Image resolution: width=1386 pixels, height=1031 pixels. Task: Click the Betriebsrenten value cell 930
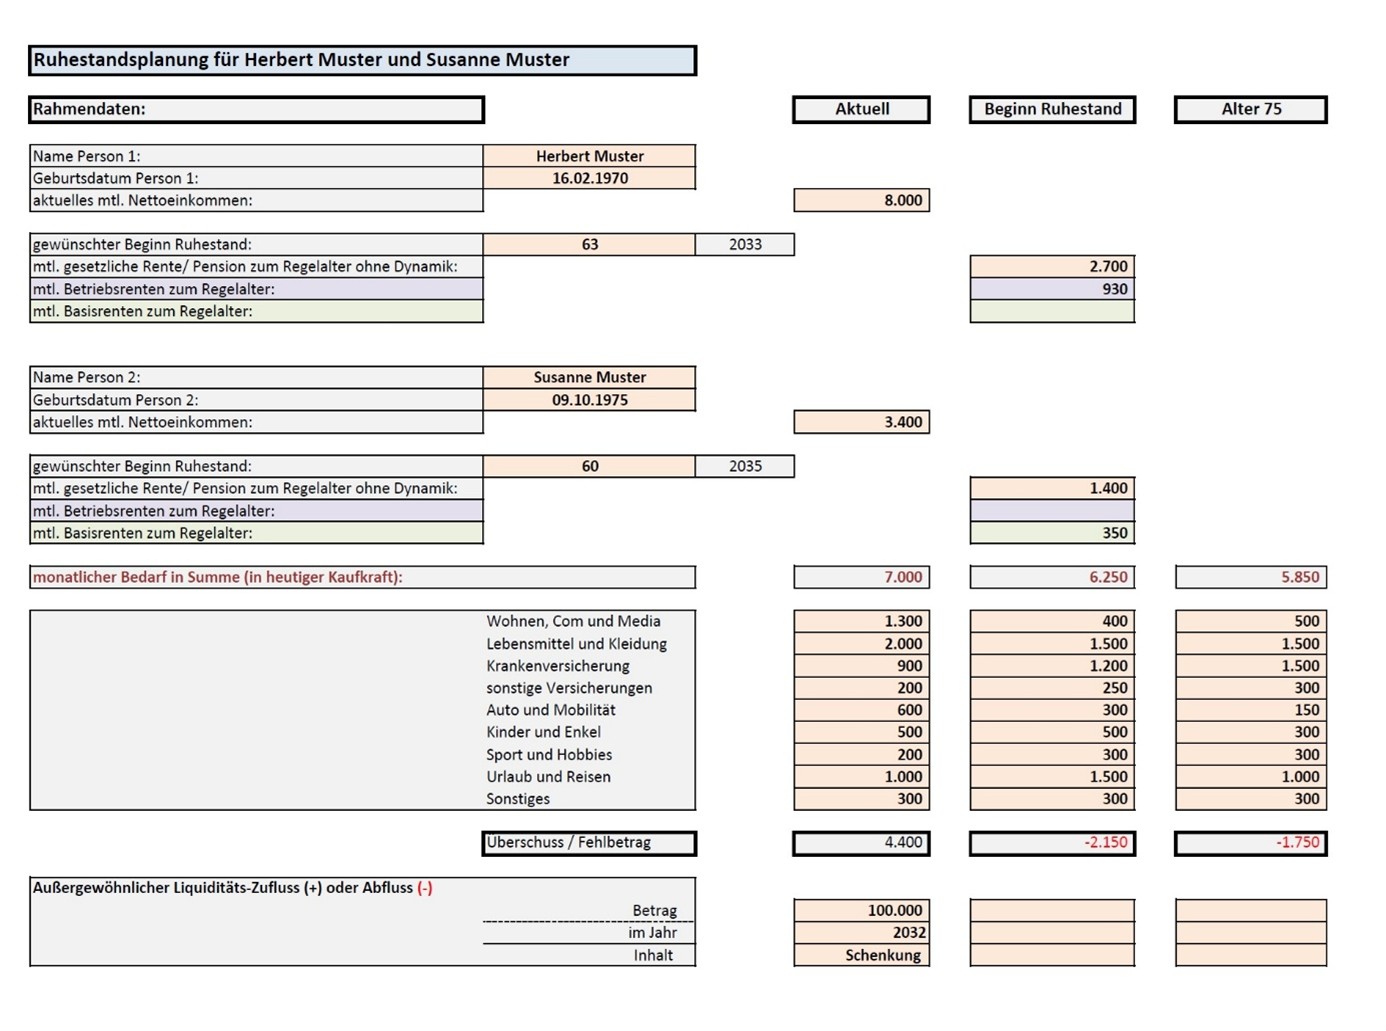pos(1052,289)
